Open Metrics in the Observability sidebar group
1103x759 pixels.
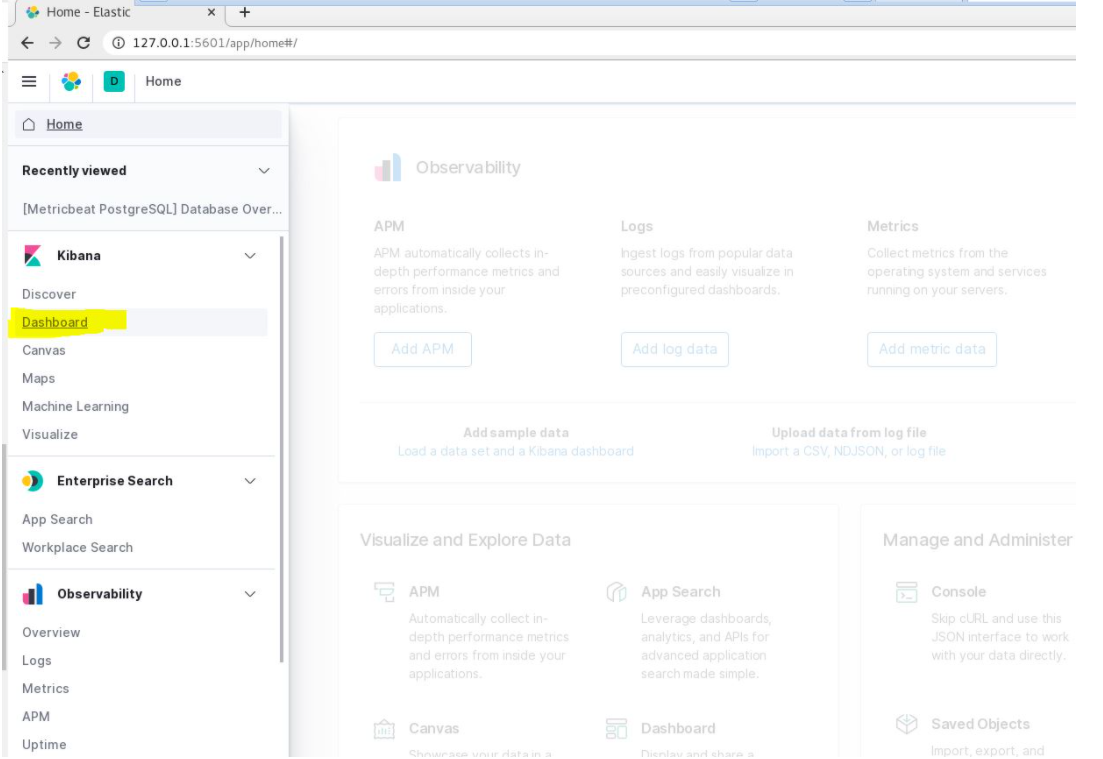tap(46, 689)
